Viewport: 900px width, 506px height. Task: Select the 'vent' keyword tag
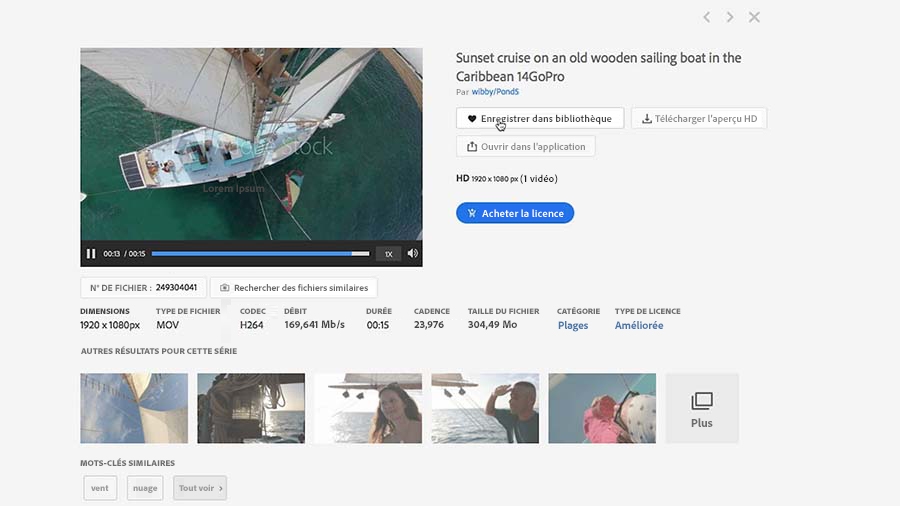click(x=100, y=488)
